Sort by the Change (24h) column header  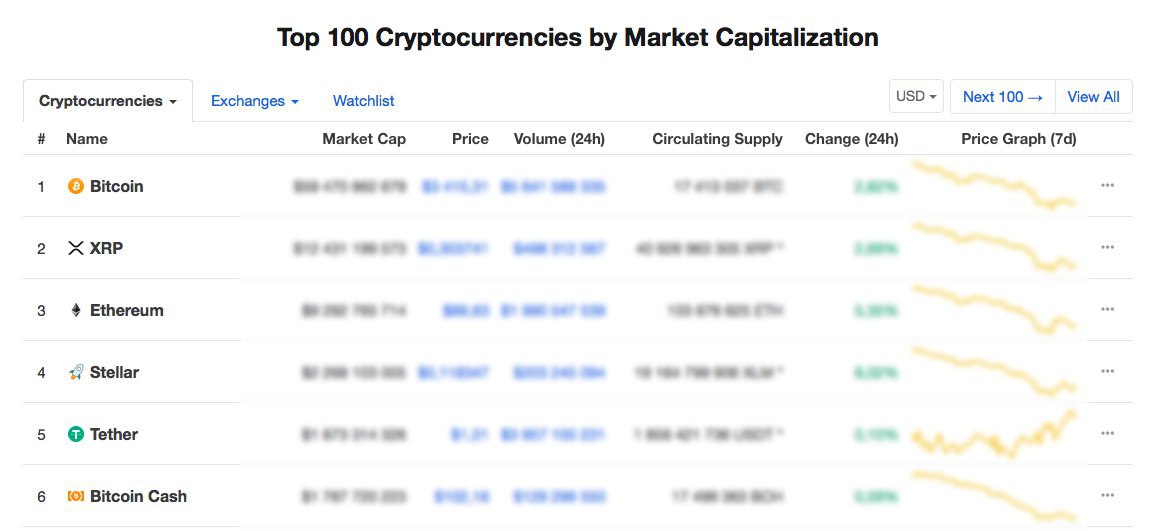click(851, 139)
